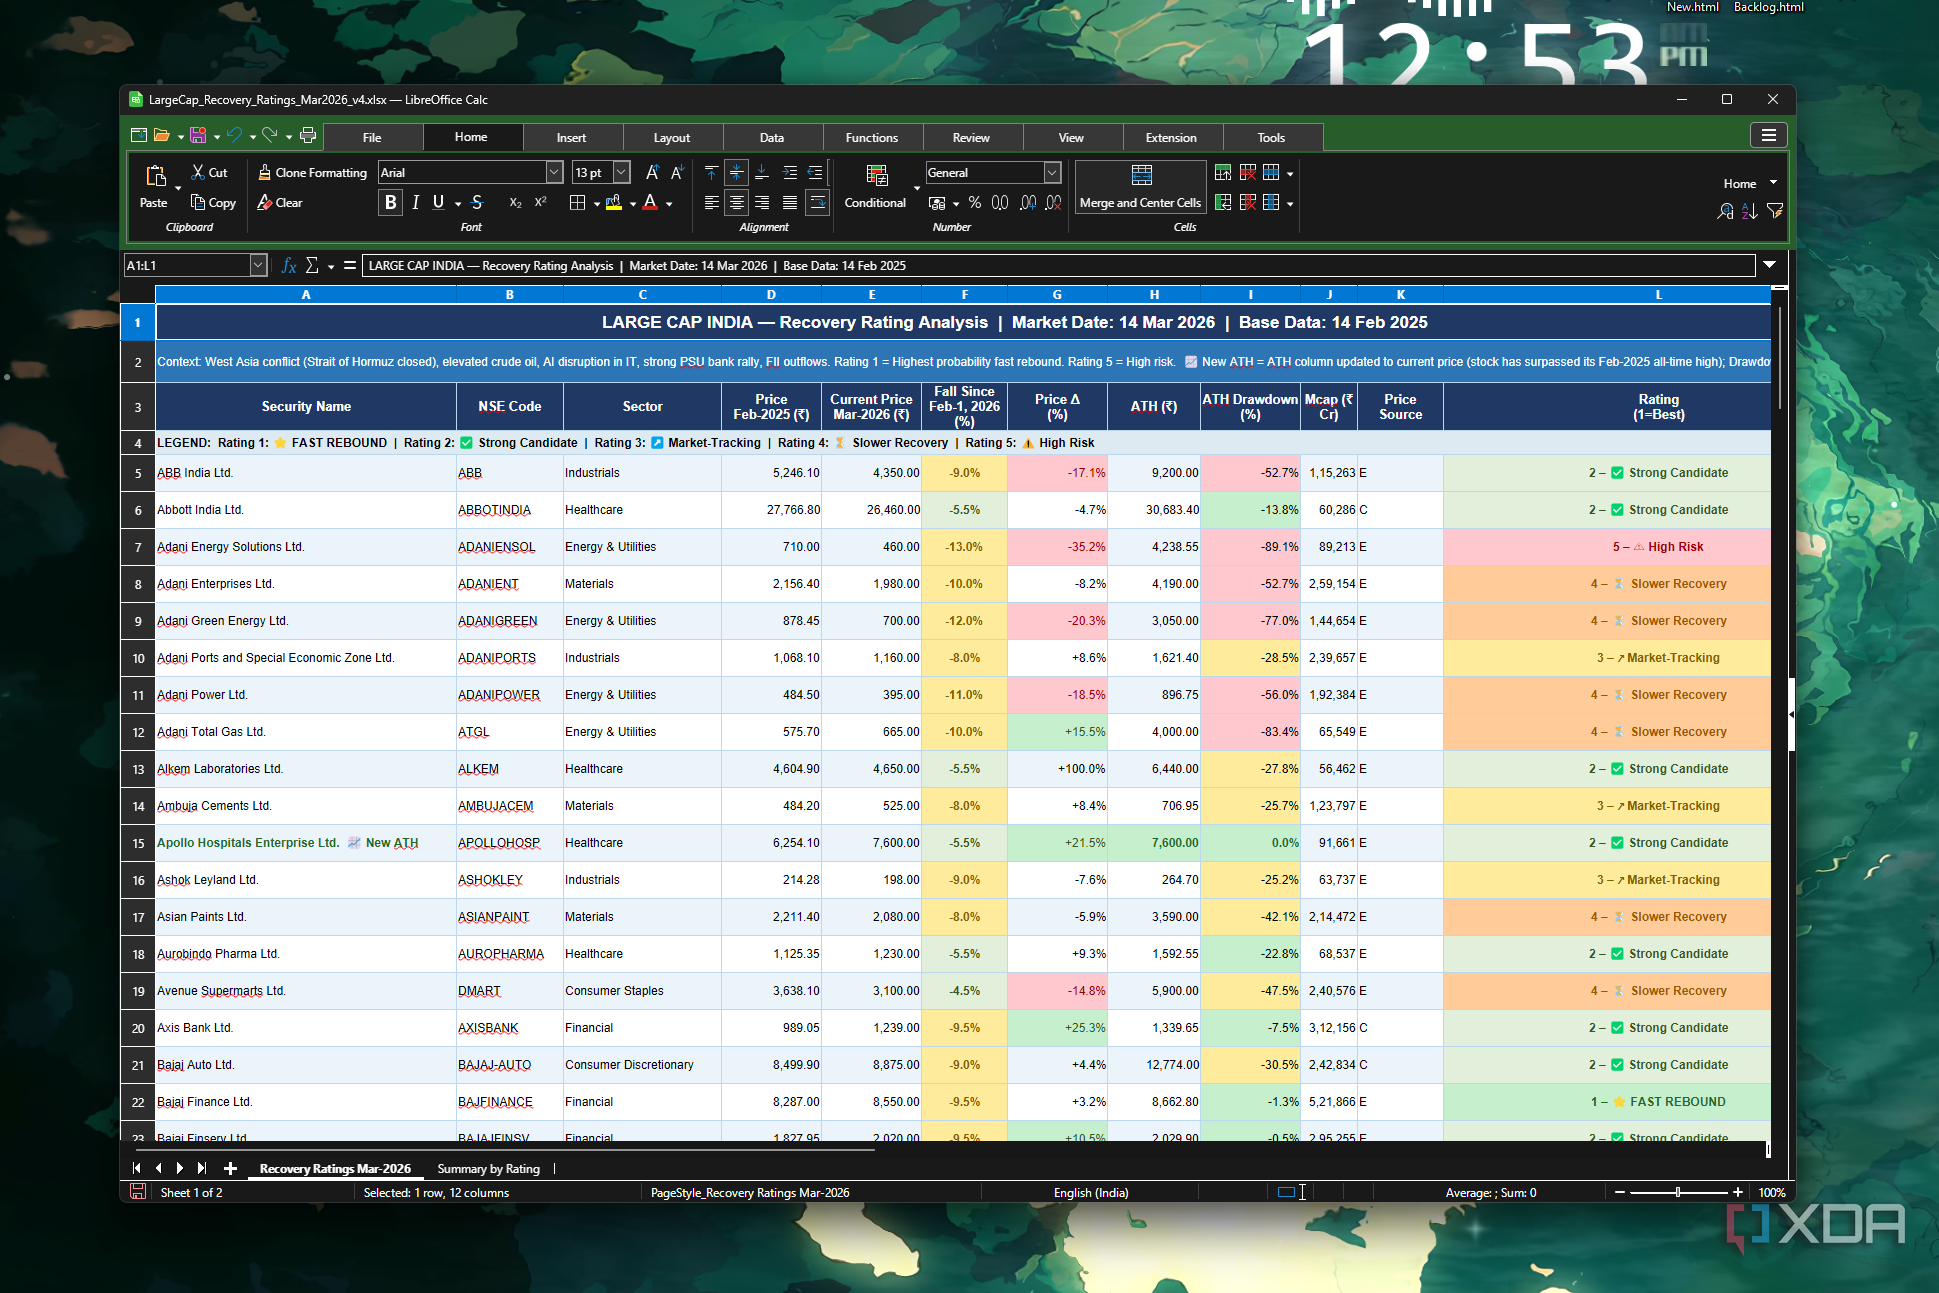Screen dimensions: 1939x1293
Task: Click the AutoFilter funnel icon
Action: [1775, 211]
